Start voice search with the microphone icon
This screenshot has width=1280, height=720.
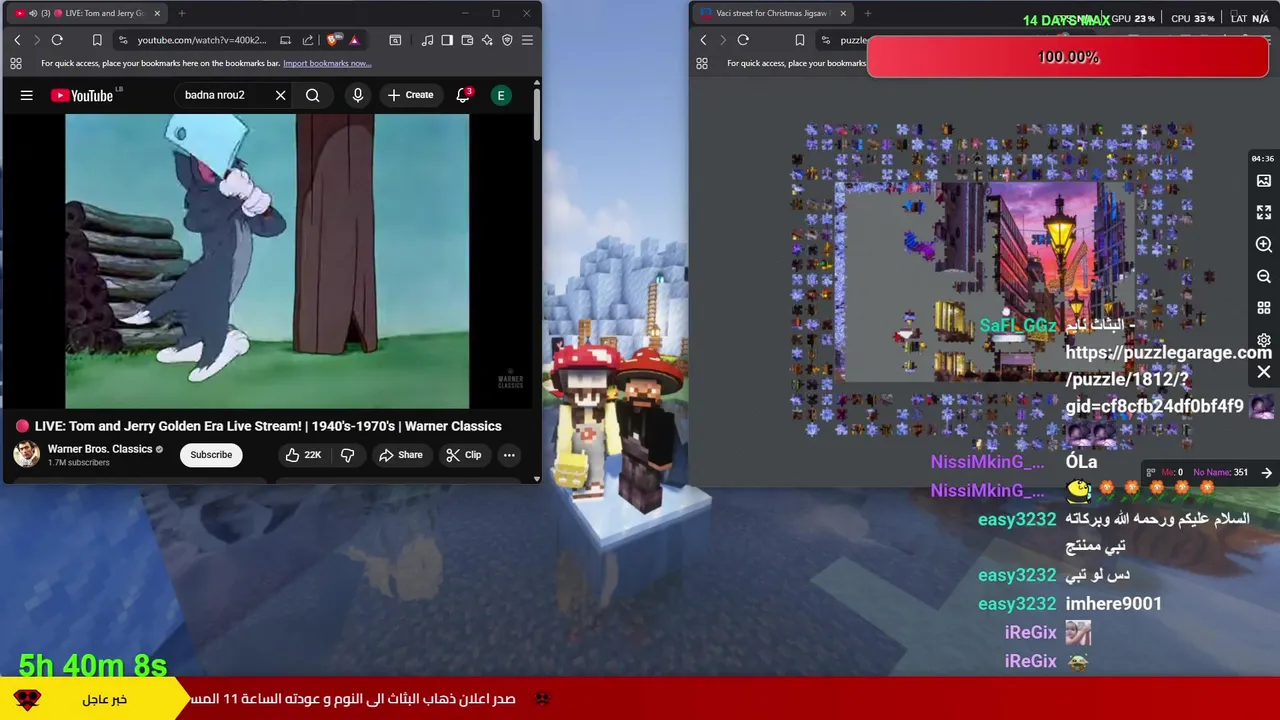pyautogui.click(x=358, y=95)
